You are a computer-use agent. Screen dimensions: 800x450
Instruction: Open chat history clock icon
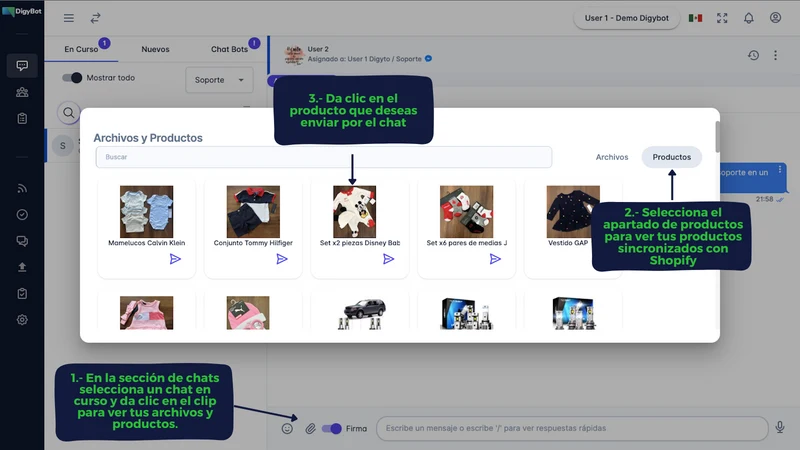[754, 55]
